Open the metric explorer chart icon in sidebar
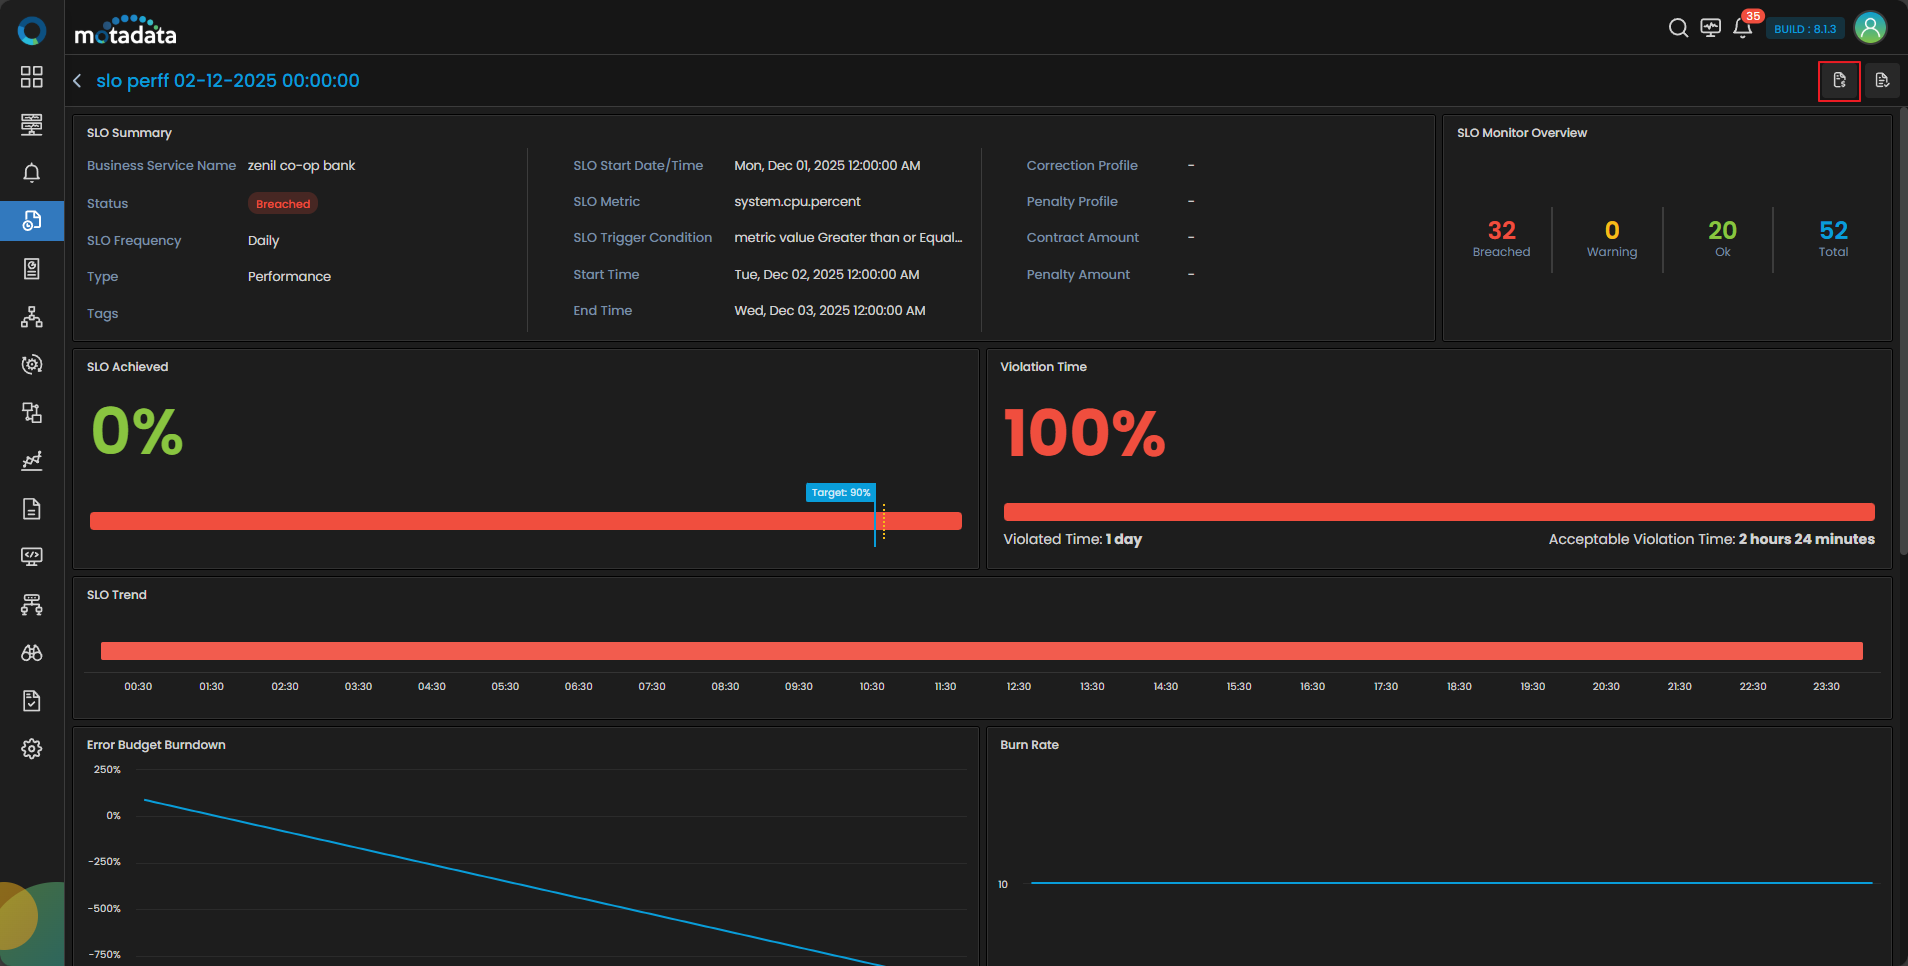The width and height of the screenshot is (1908, 966). point(32,461)
